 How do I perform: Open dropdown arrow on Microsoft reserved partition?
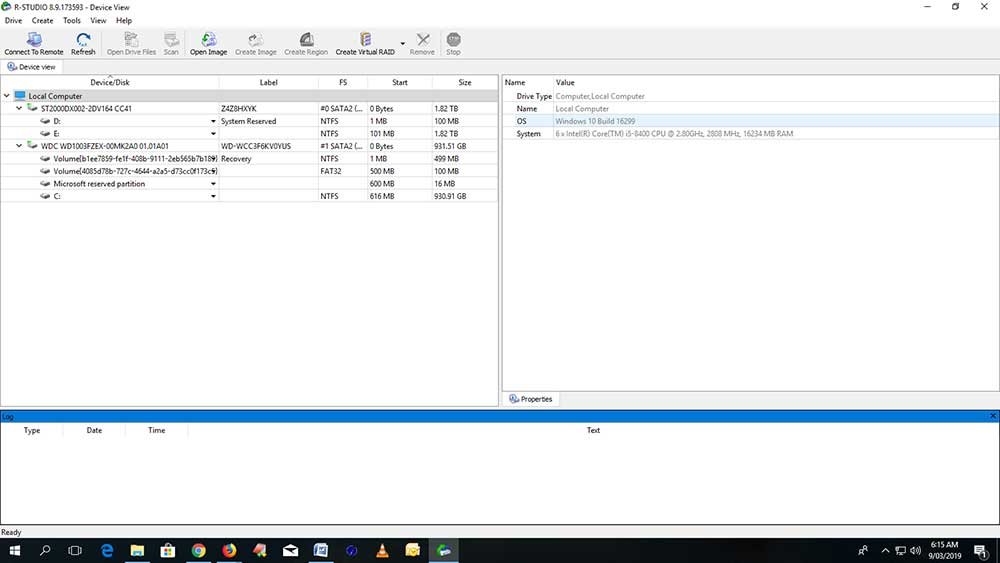tap(213, 184)
